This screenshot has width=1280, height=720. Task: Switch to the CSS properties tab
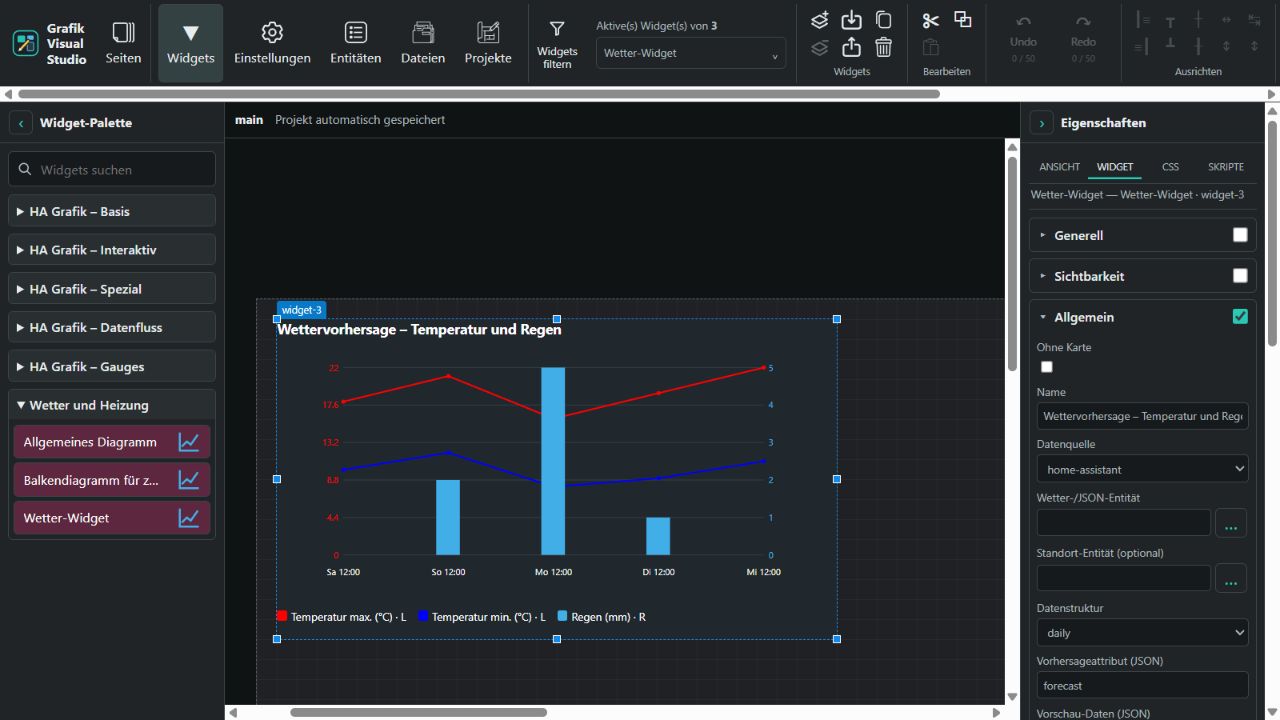[x=1170, y=167]
